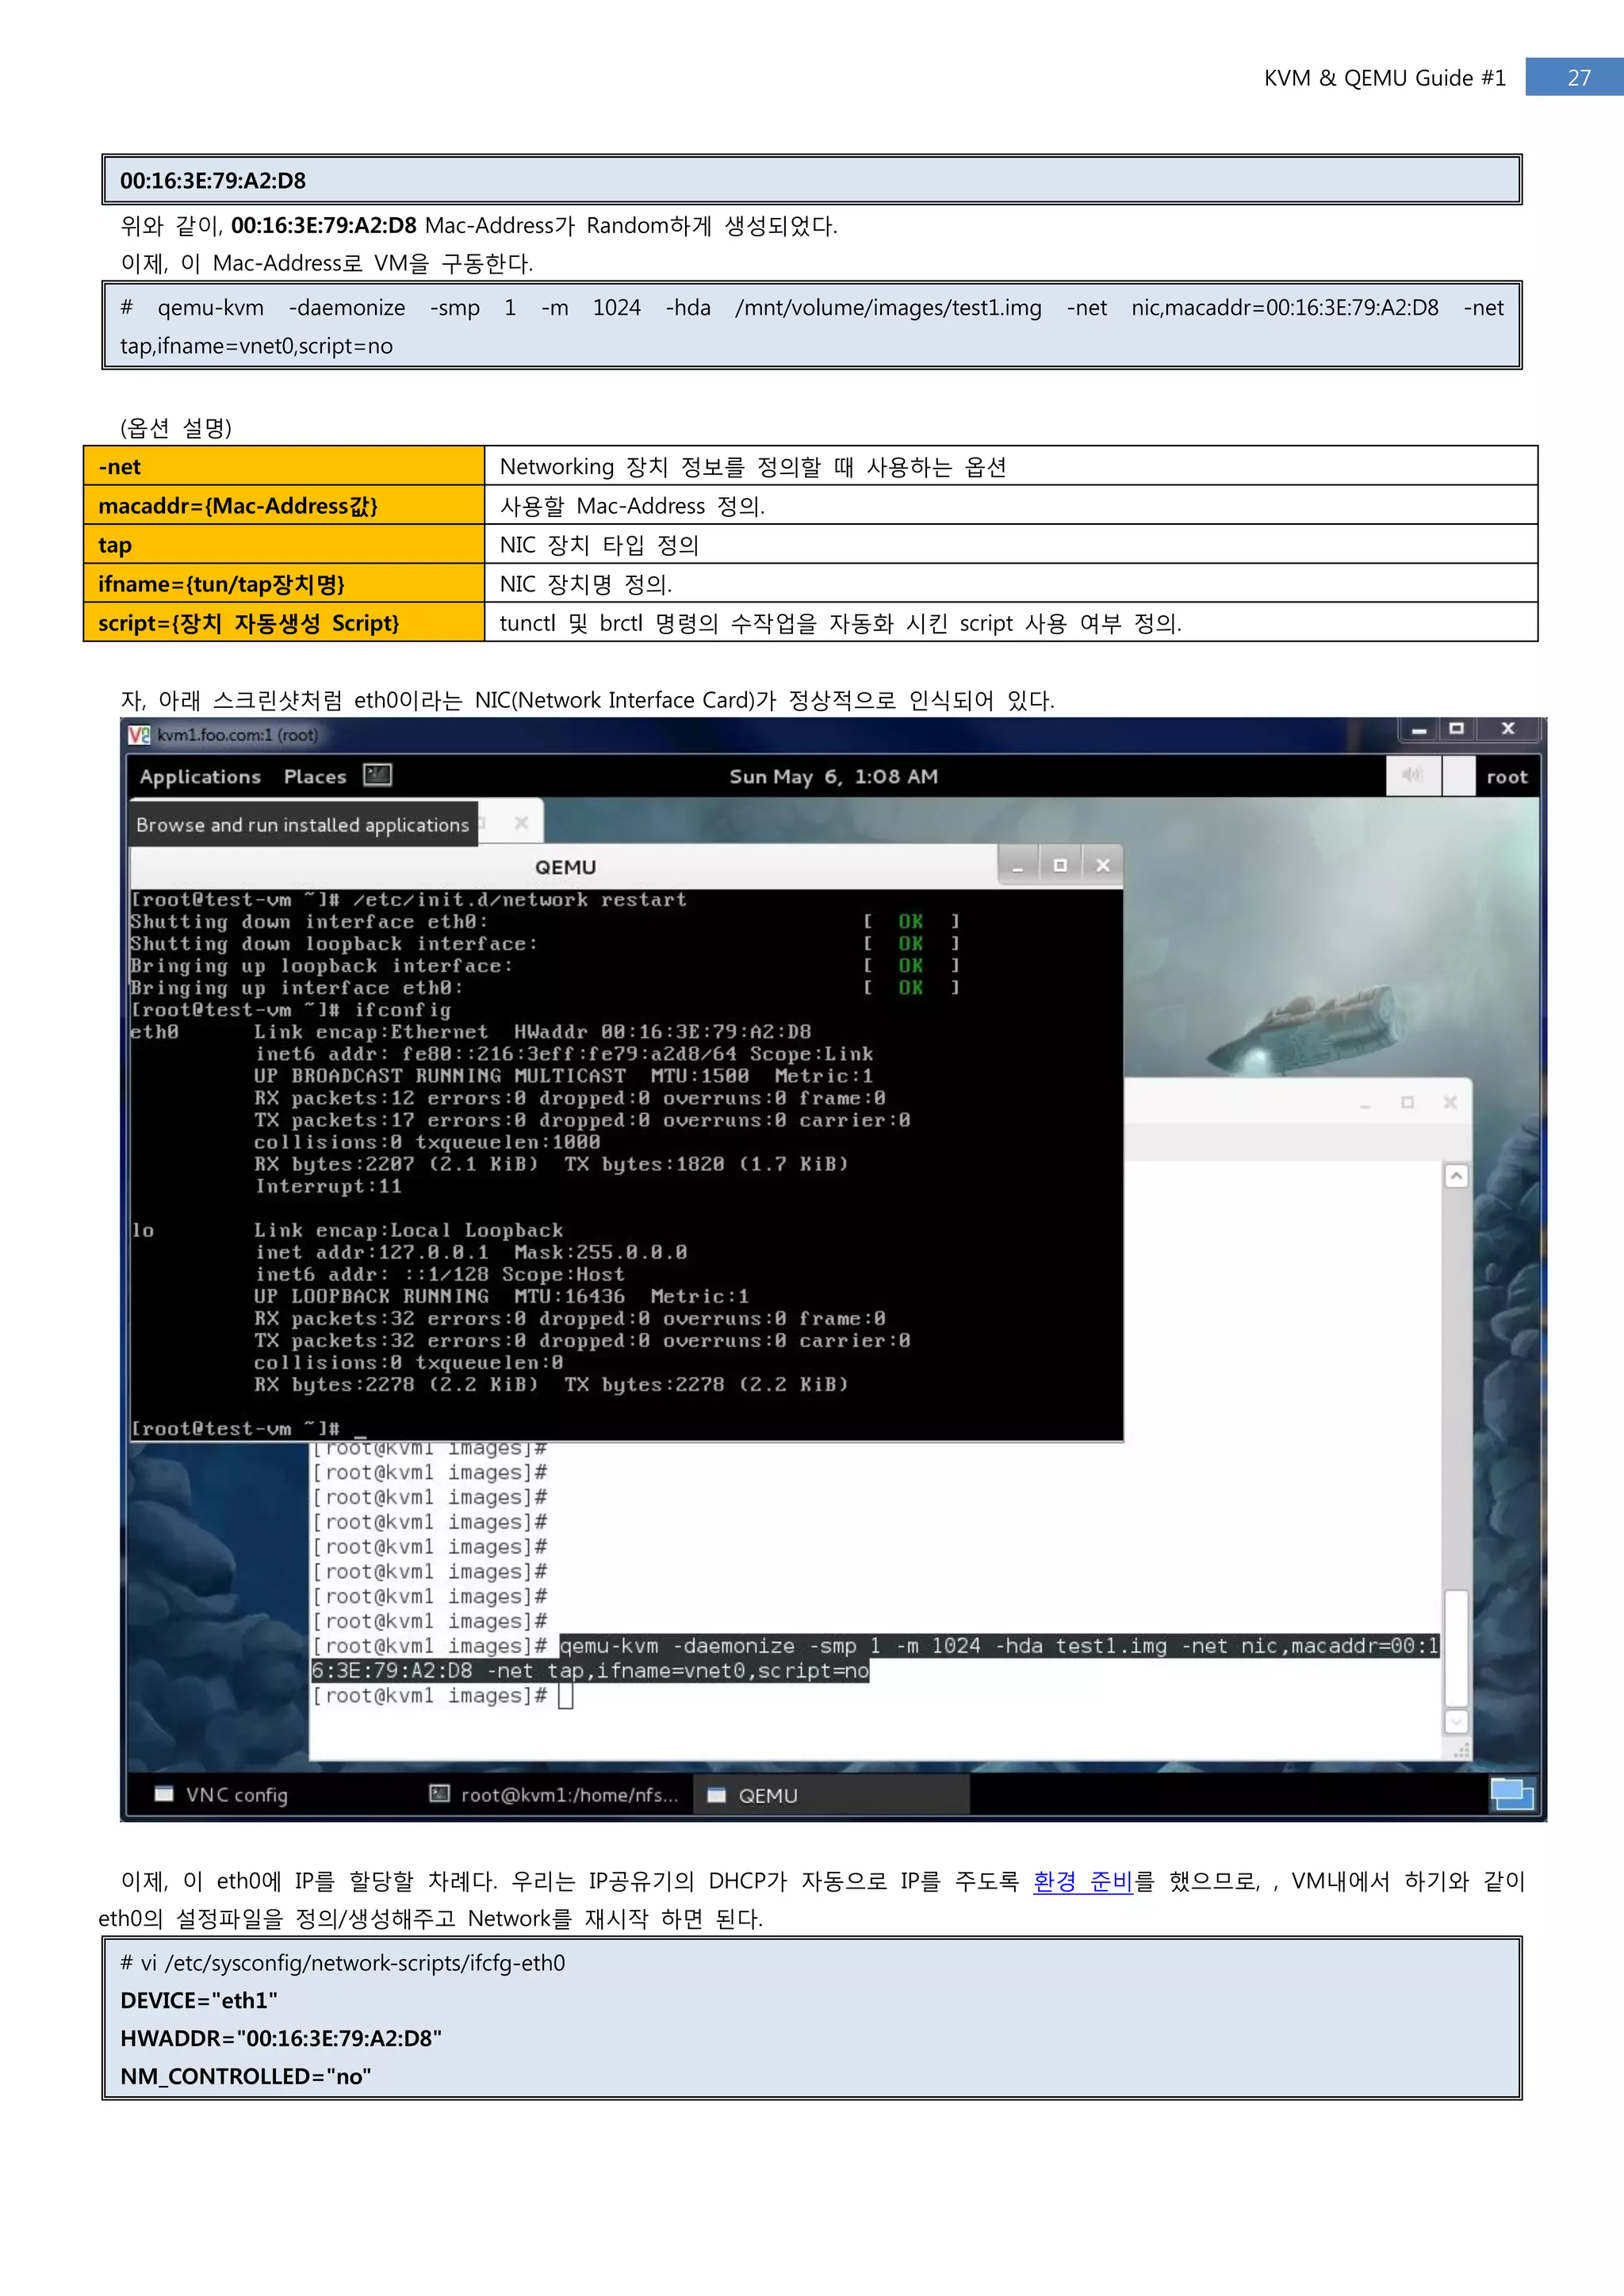Click the MAC address box 00:16:3E:79:A2:D8

(x=811, y=180)
